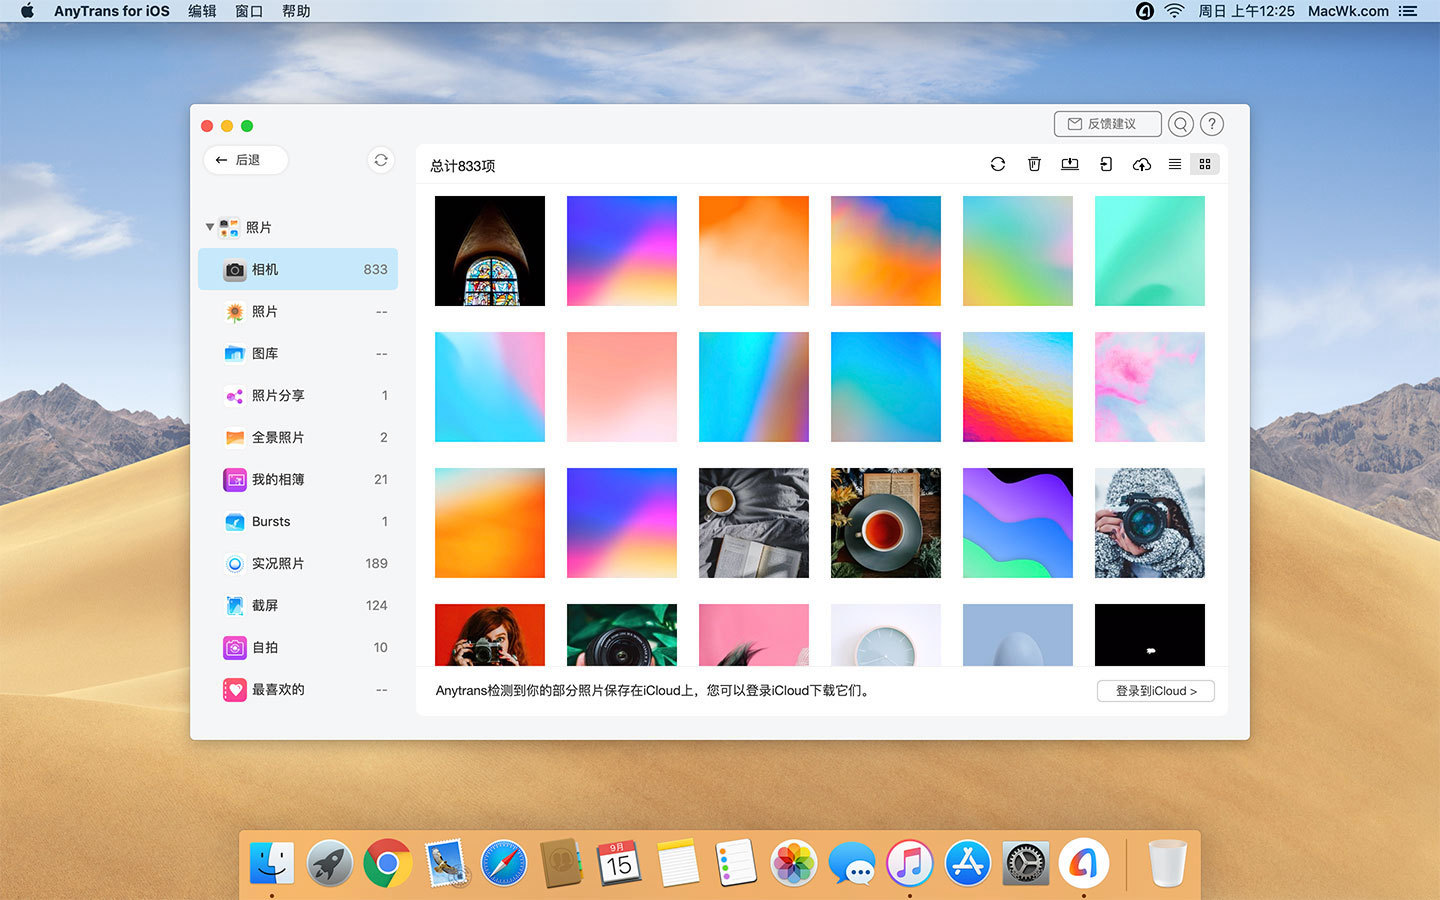Open Reminders from the dock
This screenshot has height=900, width=1440.
pos(735,863)
